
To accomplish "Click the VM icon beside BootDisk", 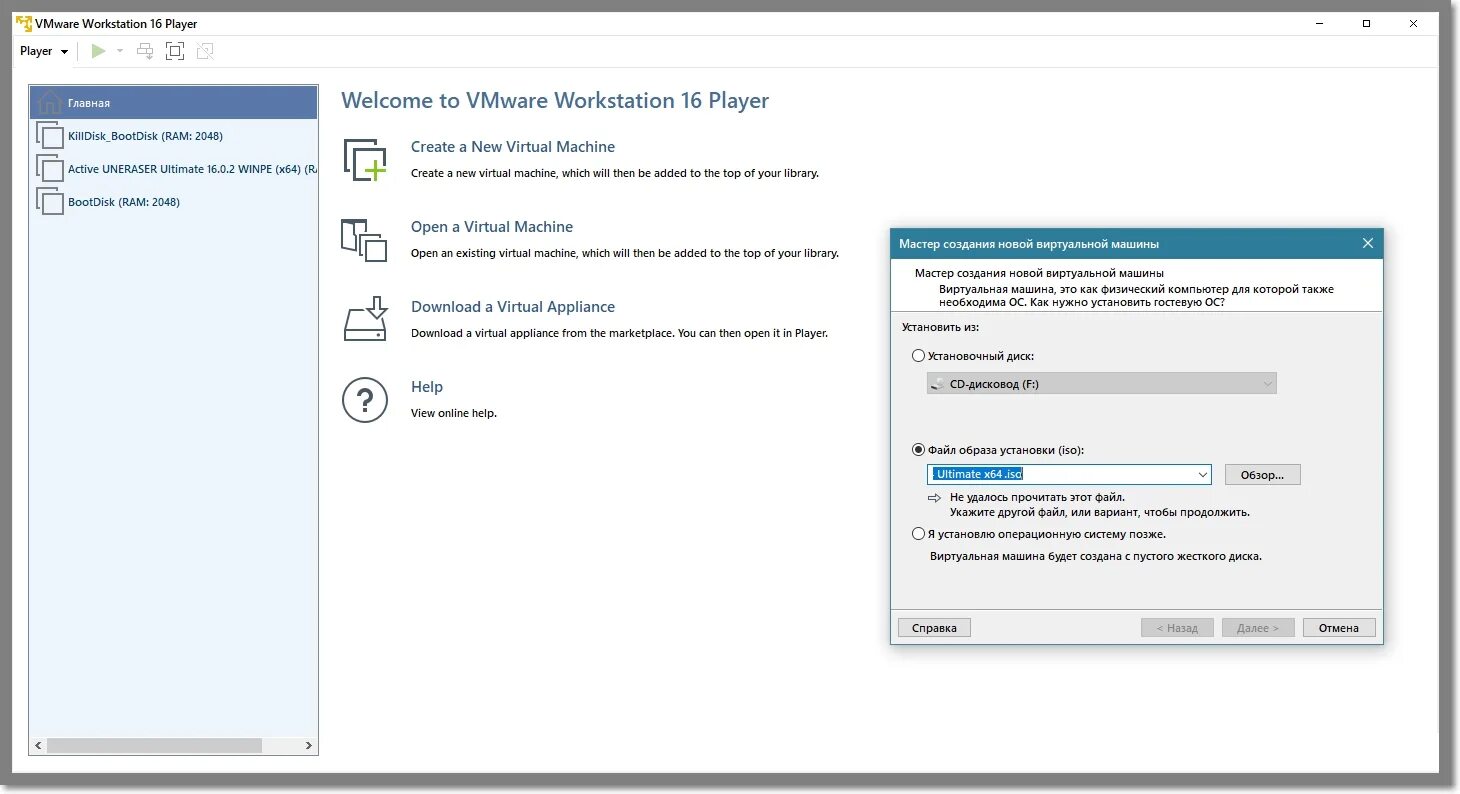I will [x=49, y=202].
